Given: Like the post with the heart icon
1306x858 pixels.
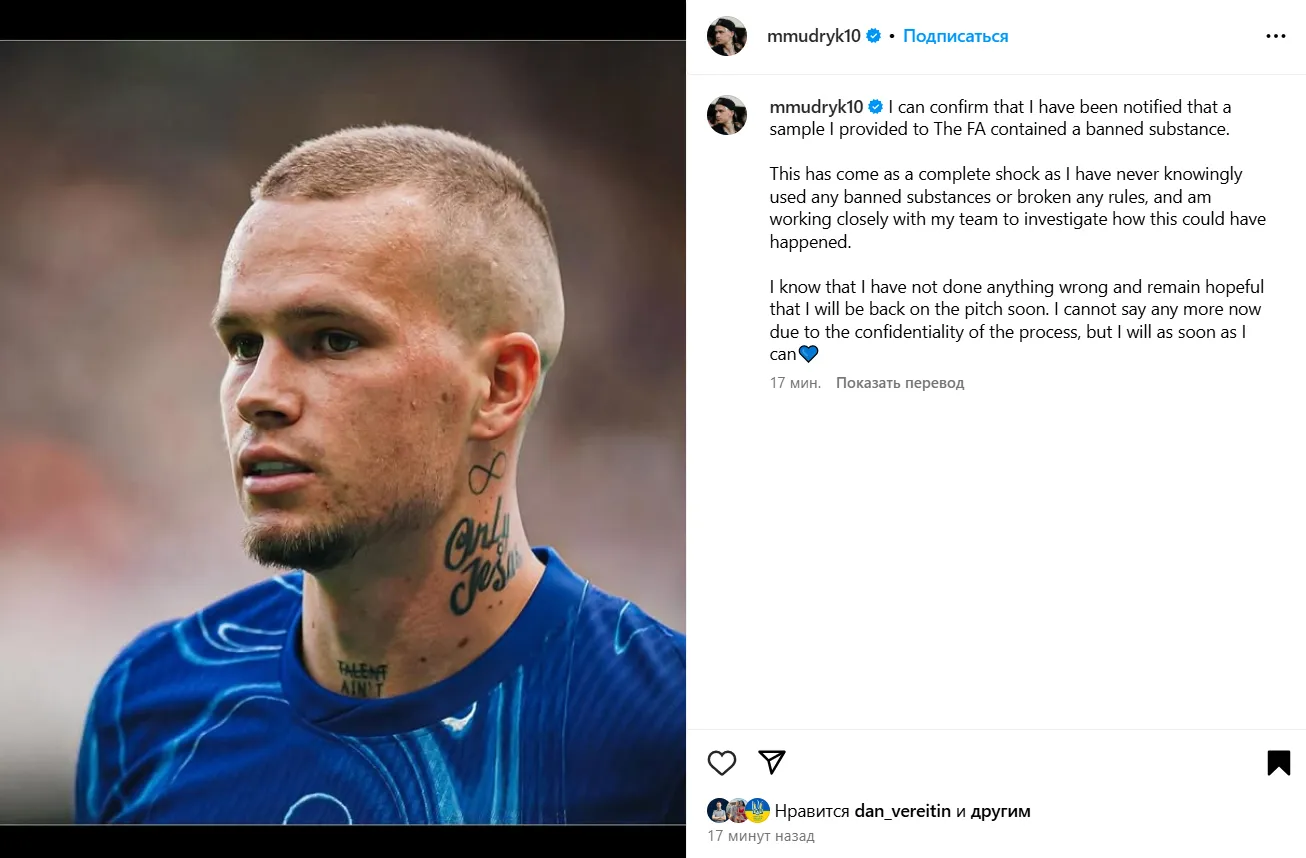Looking at the screenshot, I should pyautogui.click(x=721, y=763).
